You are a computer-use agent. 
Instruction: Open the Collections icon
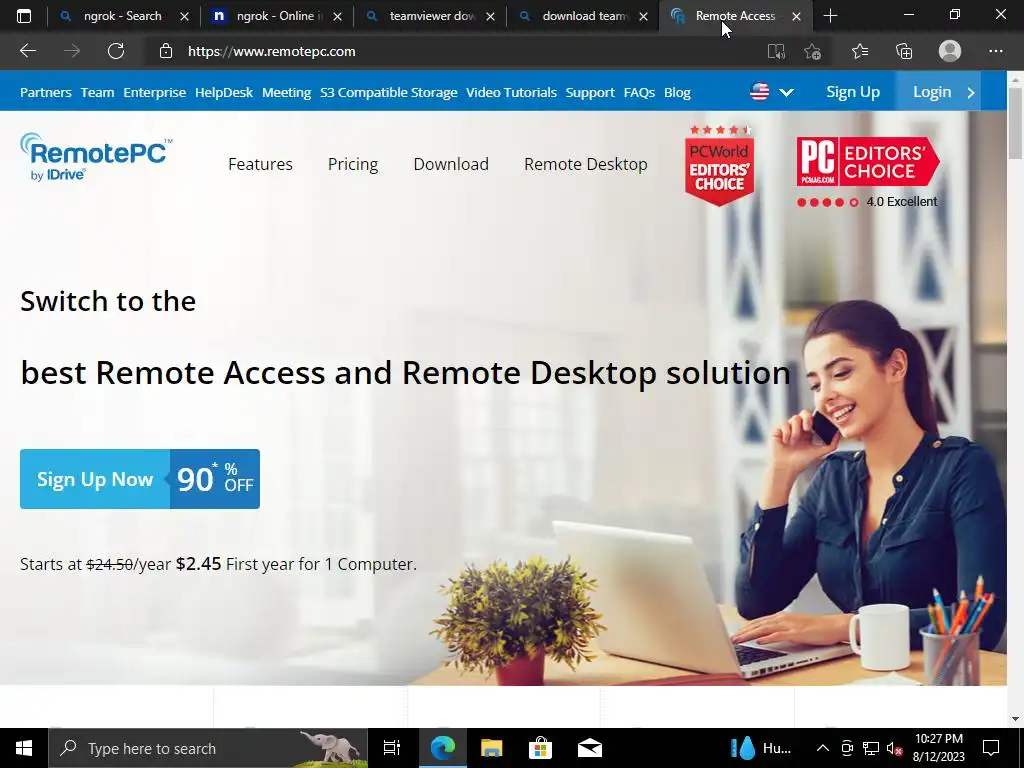click(904, 51)
